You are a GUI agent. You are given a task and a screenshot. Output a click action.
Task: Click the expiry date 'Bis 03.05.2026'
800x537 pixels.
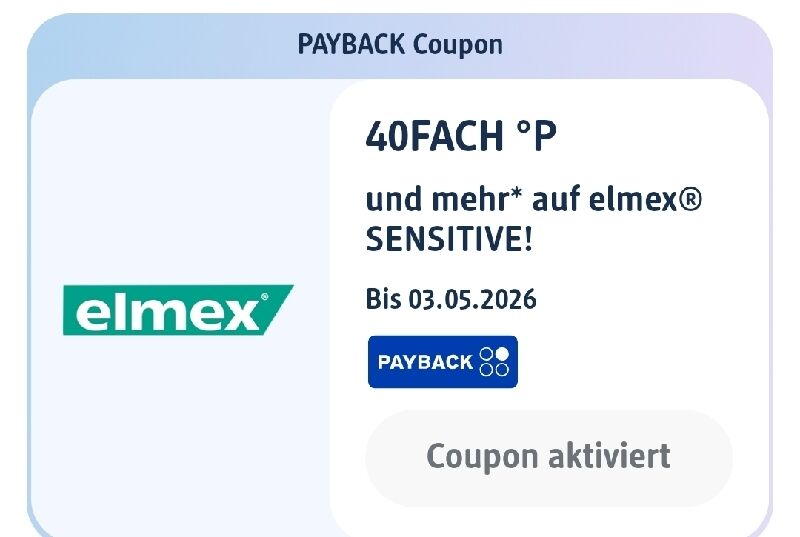coord(451,299)
